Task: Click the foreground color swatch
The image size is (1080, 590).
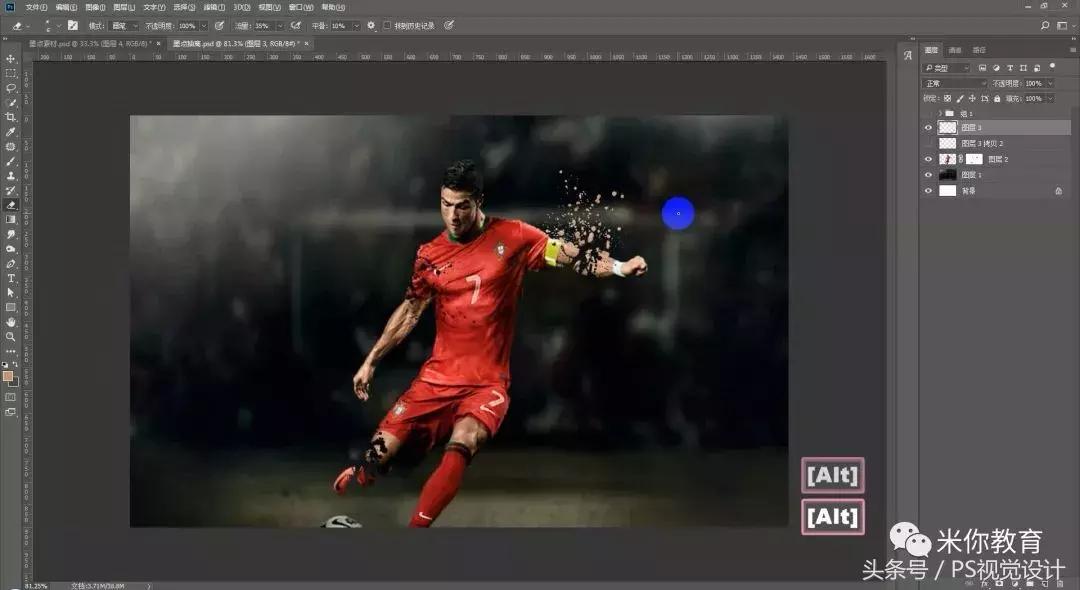Action: [8, 376]
